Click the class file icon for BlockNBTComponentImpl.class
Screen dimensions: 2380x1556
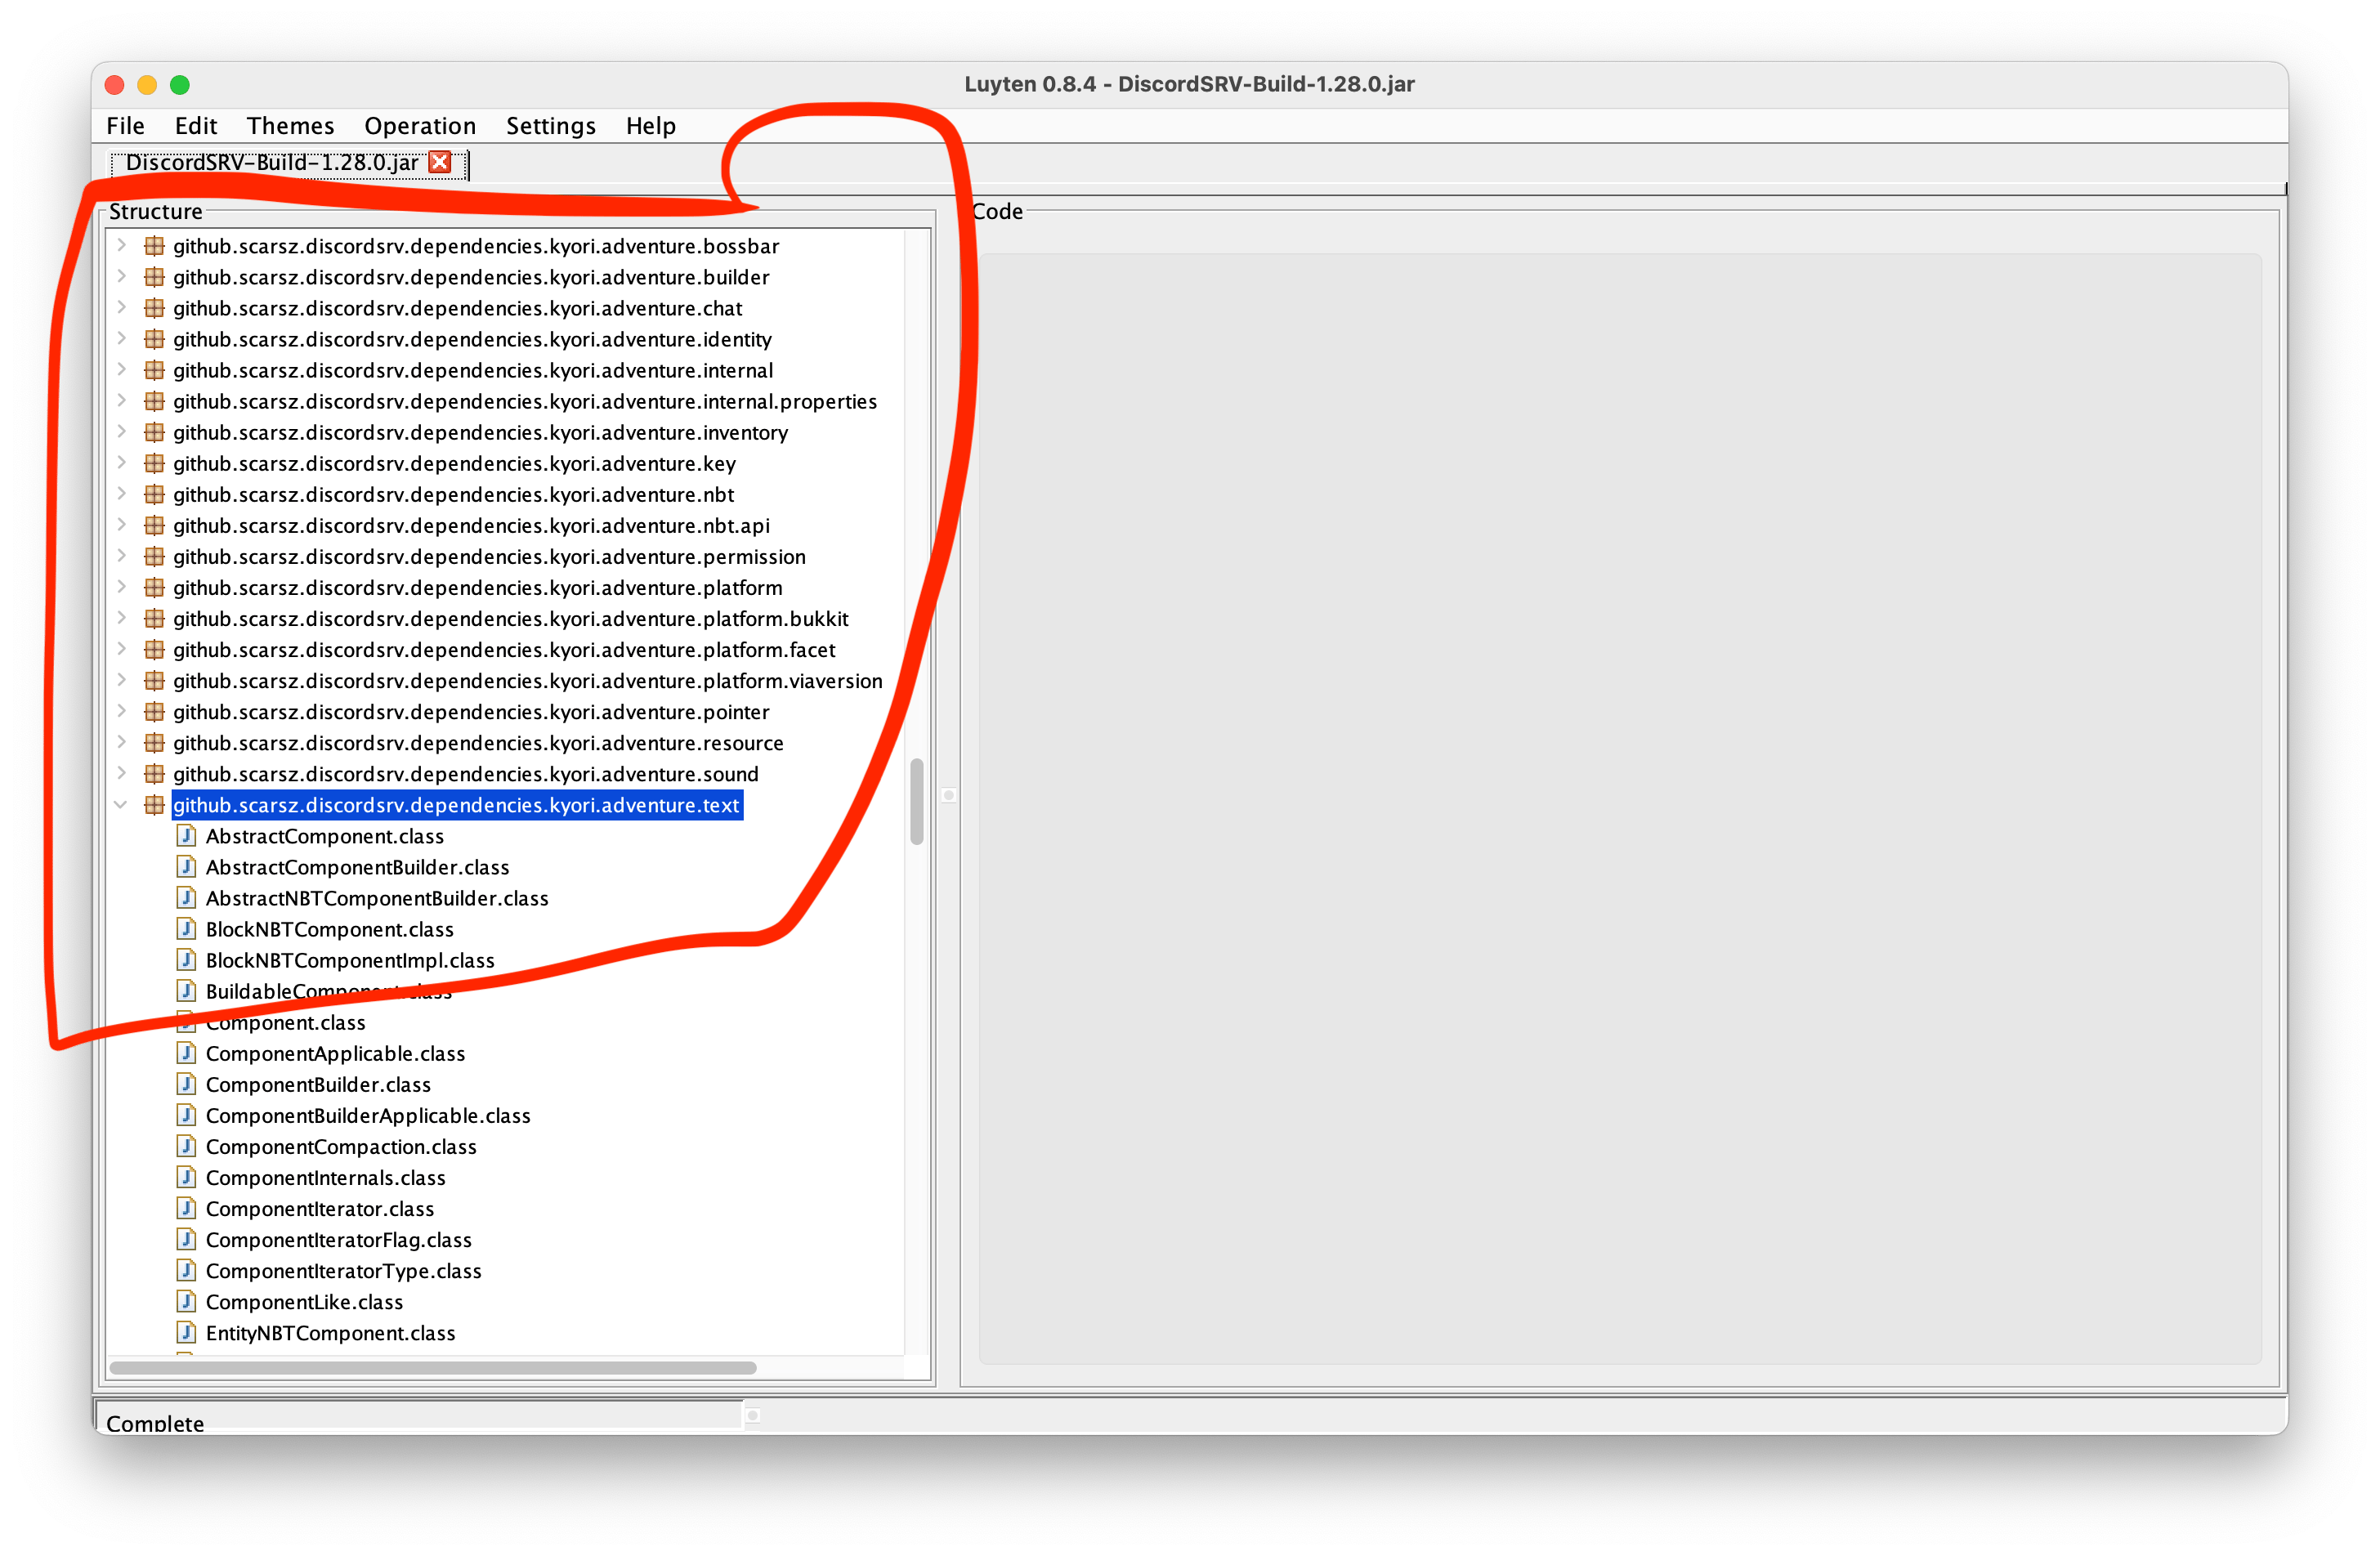coord(186,959)
